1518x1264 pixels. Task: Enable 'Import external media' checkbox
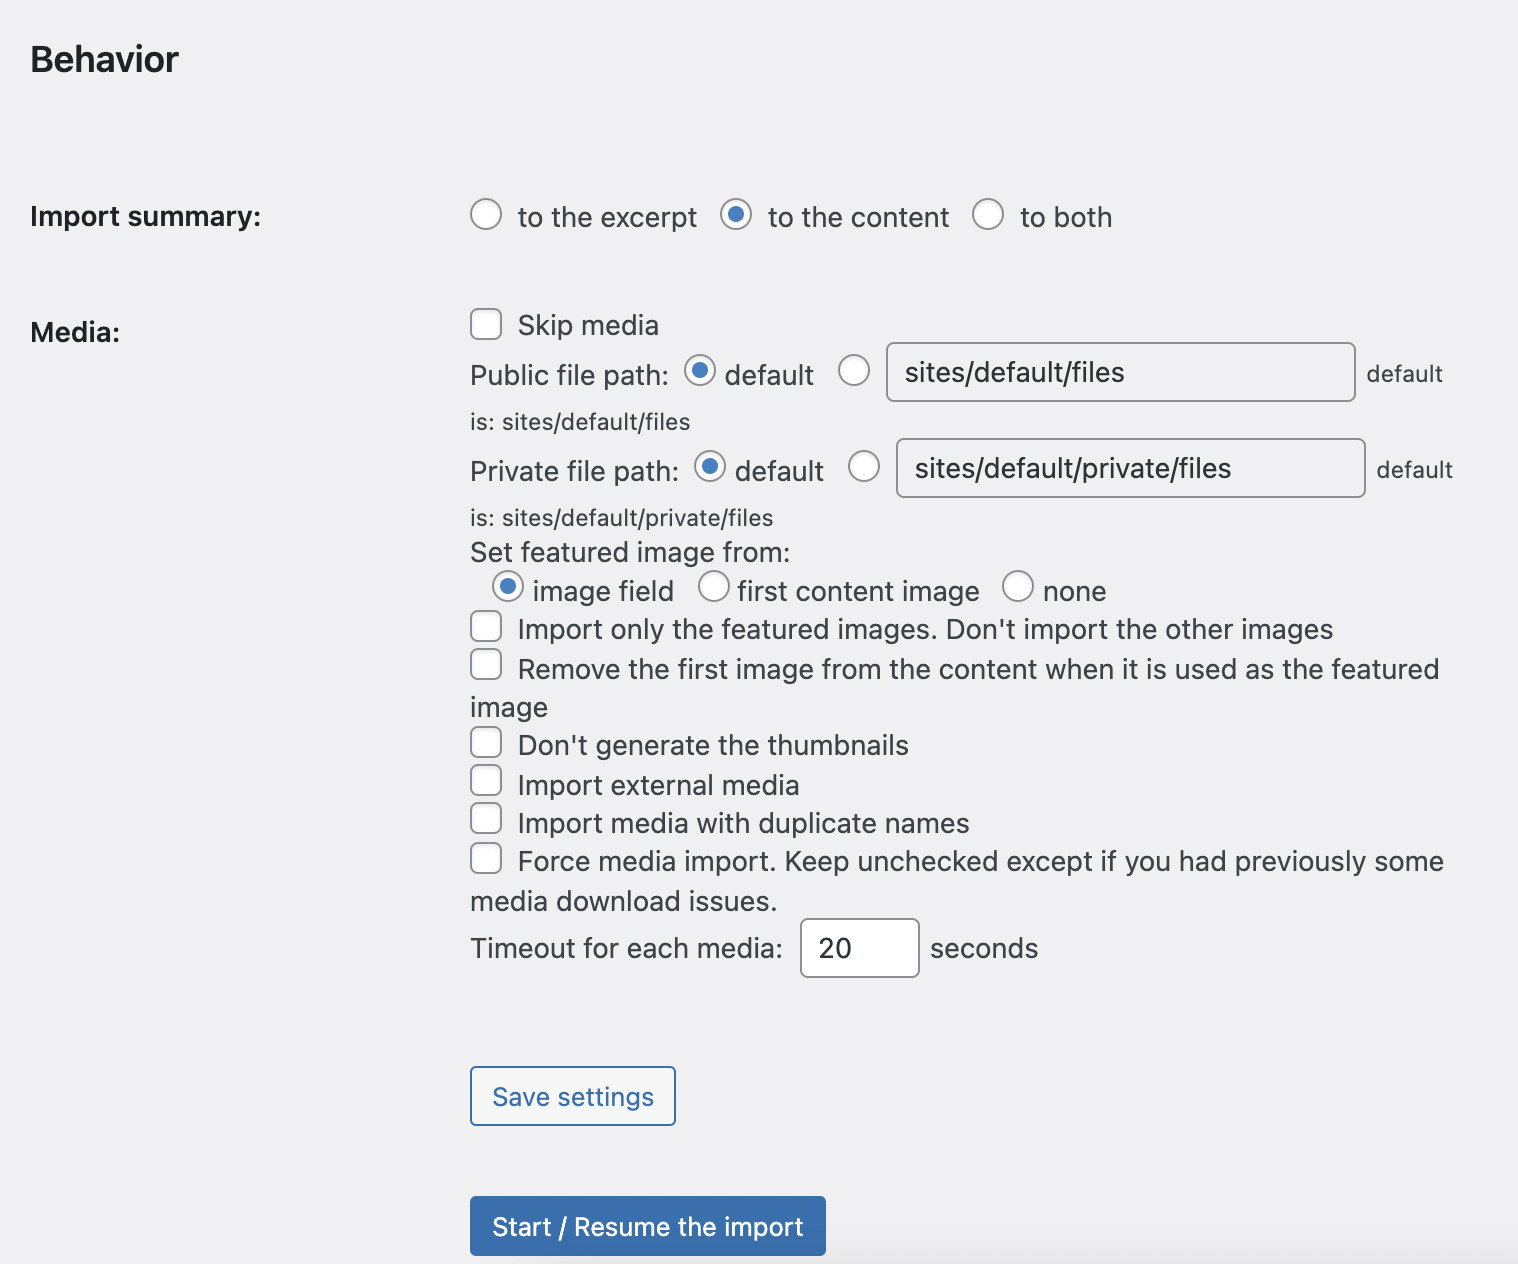pyautogui.click(x=486, y=780)
